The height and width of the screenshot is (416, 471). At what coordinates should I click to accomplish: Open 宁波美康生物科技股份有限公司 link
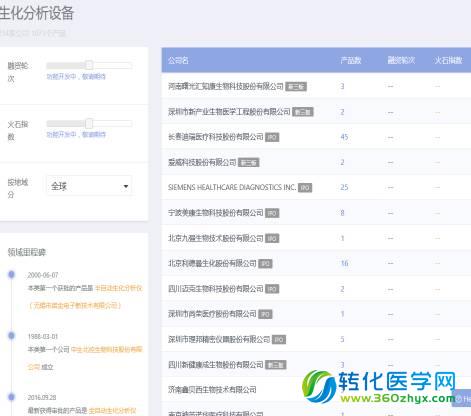pos(215,213)
